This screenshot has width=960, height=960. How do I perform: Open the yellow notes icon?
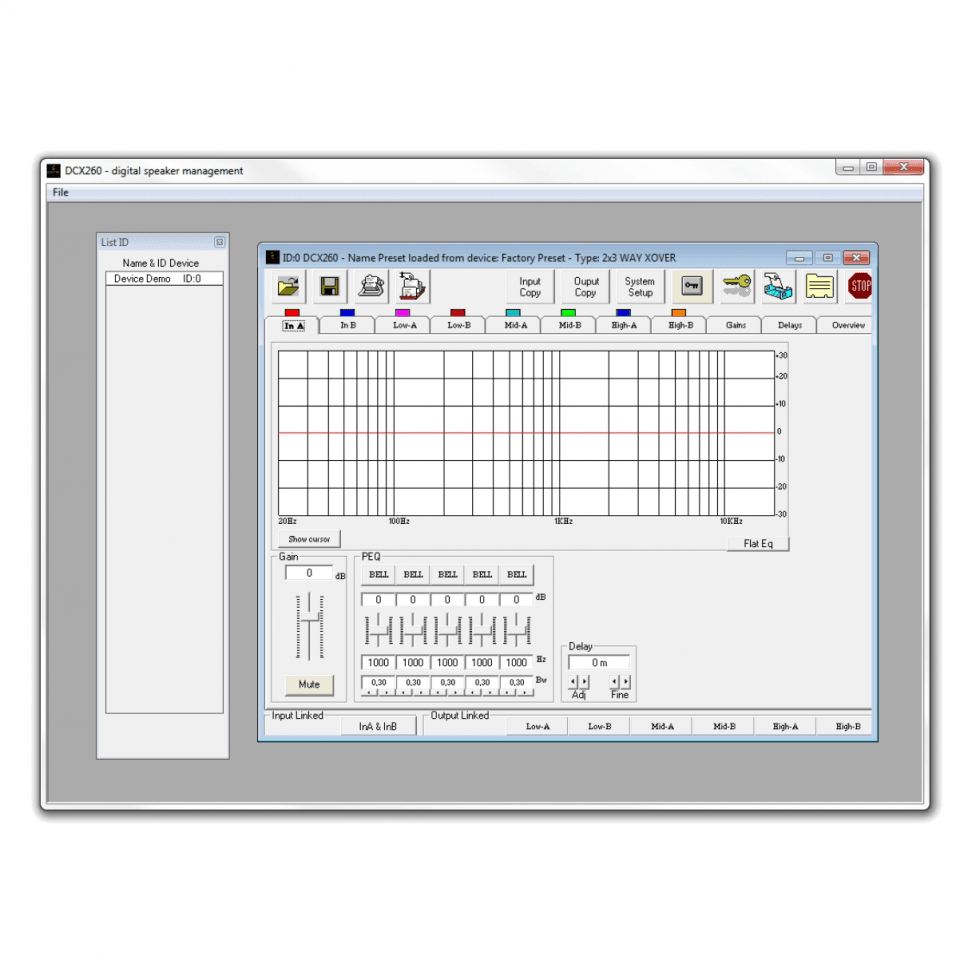click(819, 286)
